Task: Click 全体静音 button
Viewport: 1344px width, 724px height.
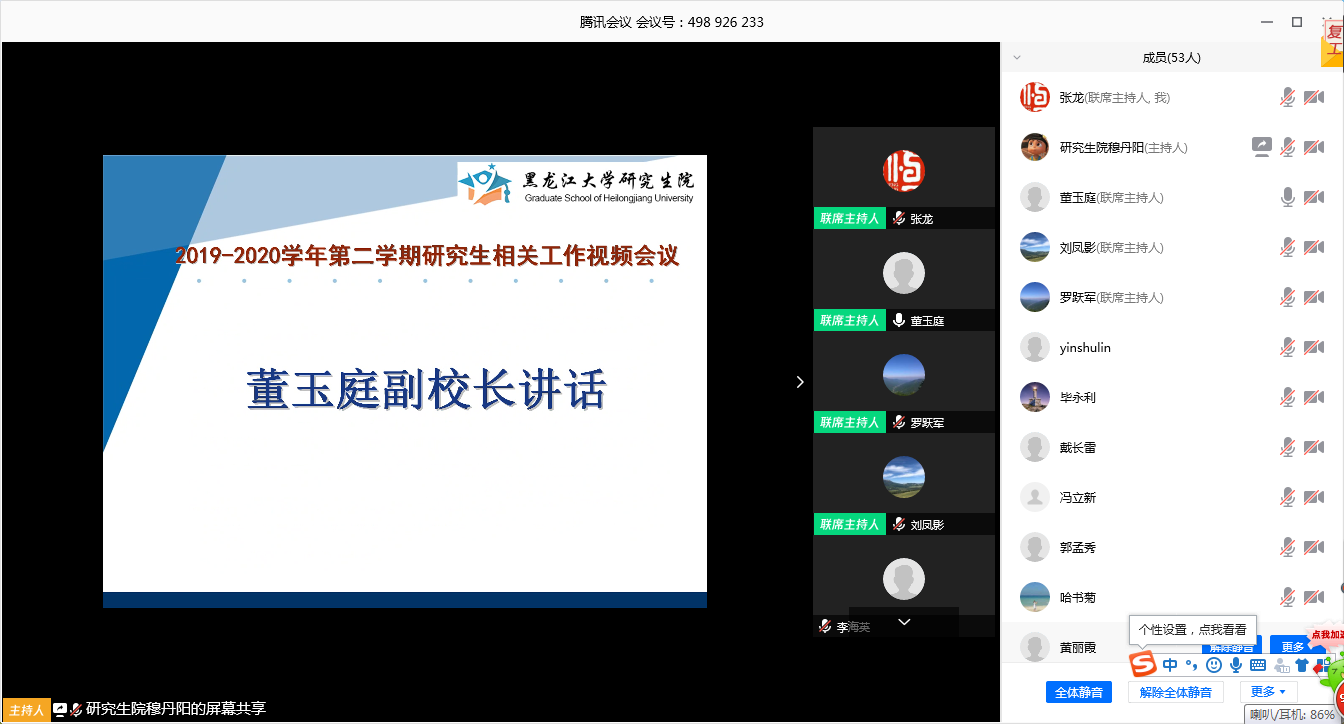Action: pos(1079,692)
